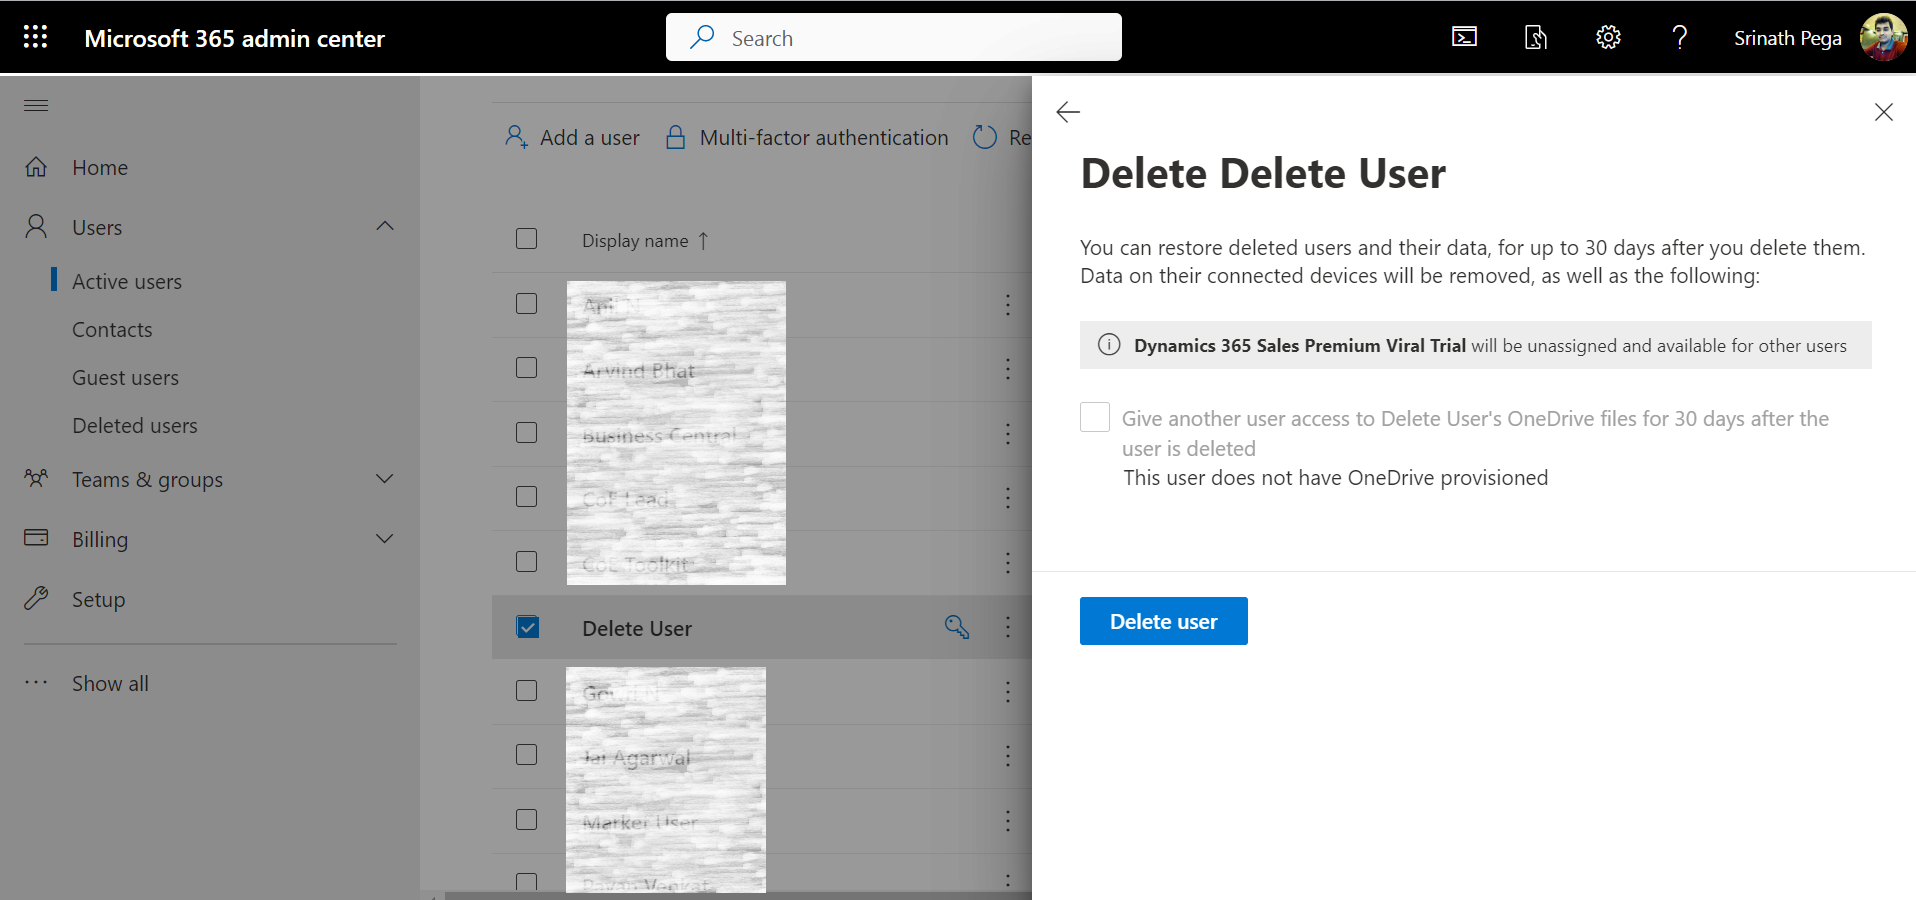1916x900 pixels.
Task: Click Add a user command
Action: (573, 138)
